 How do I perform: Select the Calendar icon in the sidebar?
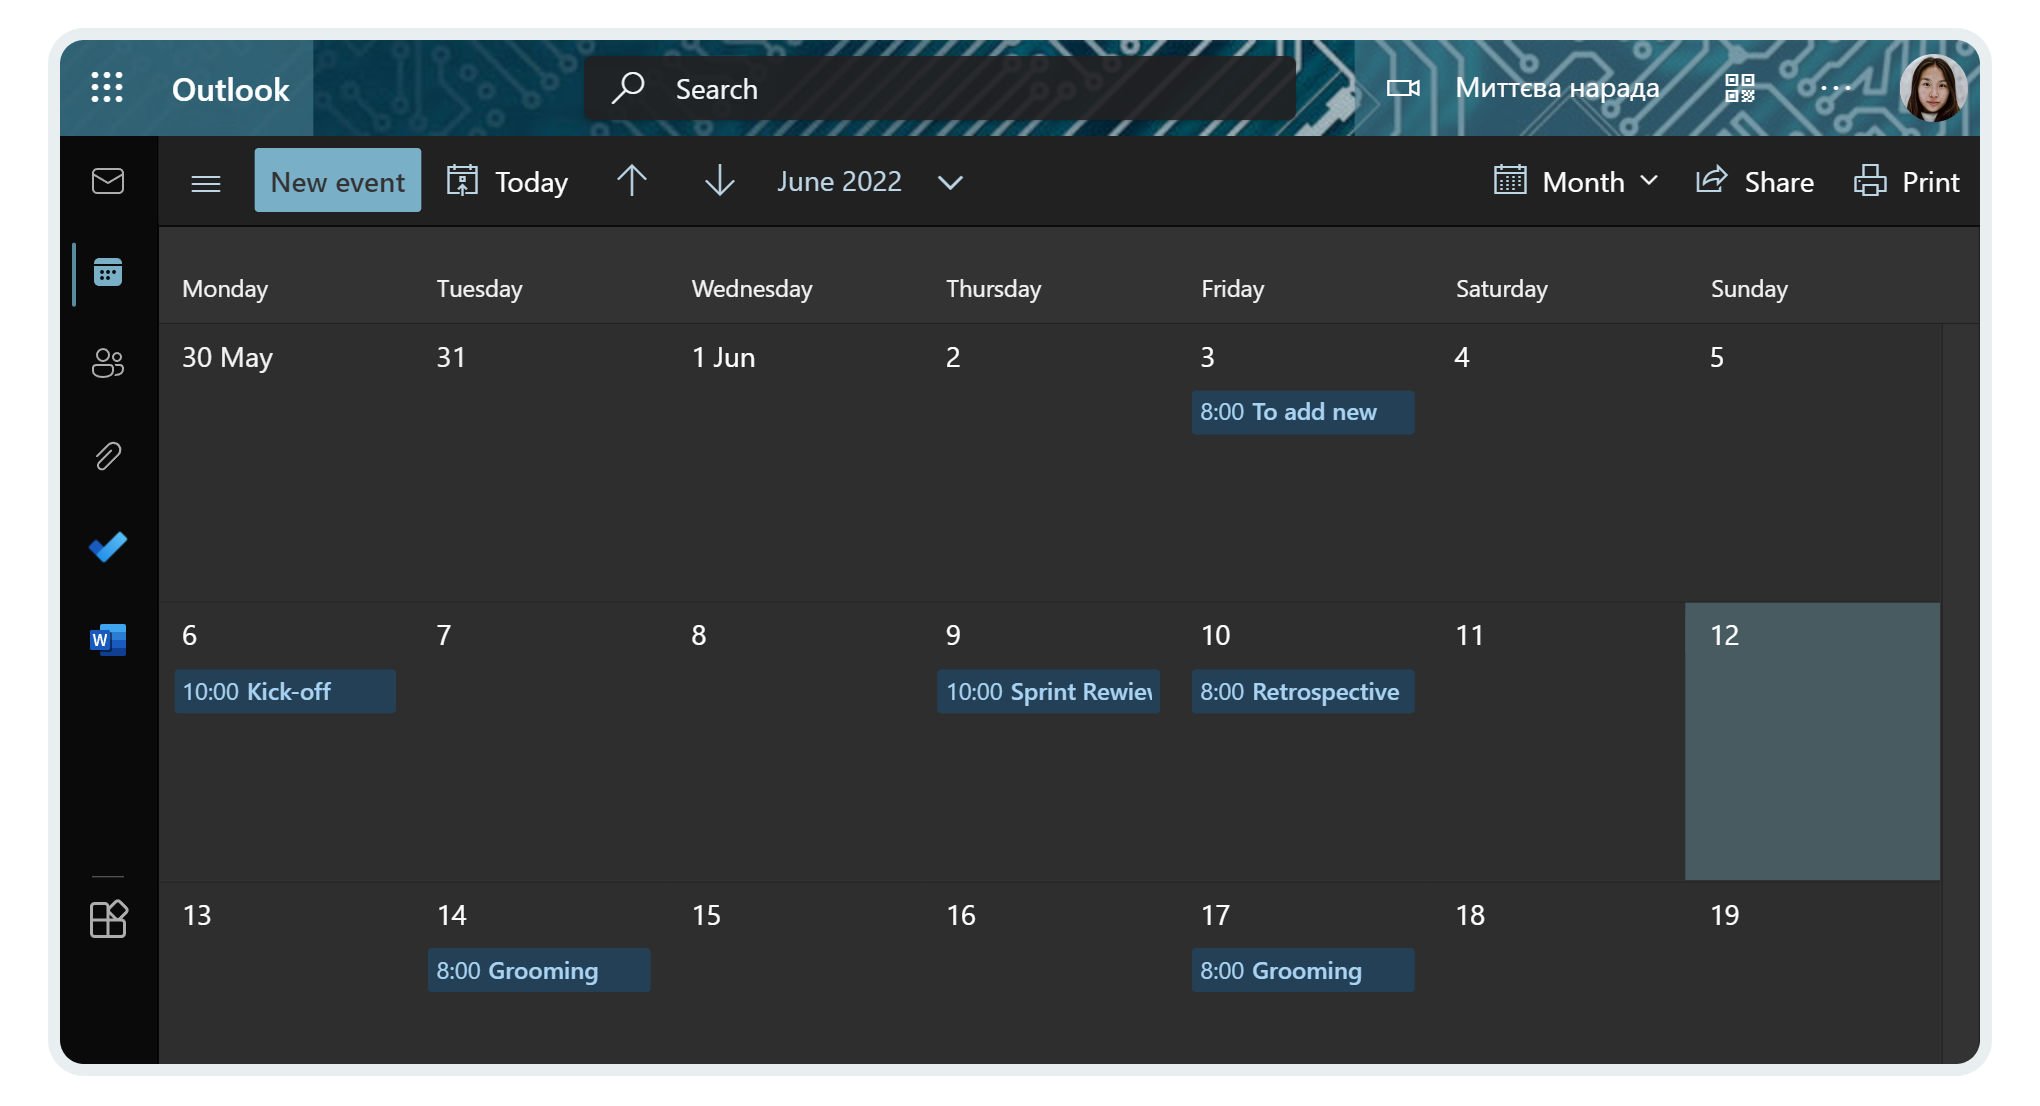[109, 270]
